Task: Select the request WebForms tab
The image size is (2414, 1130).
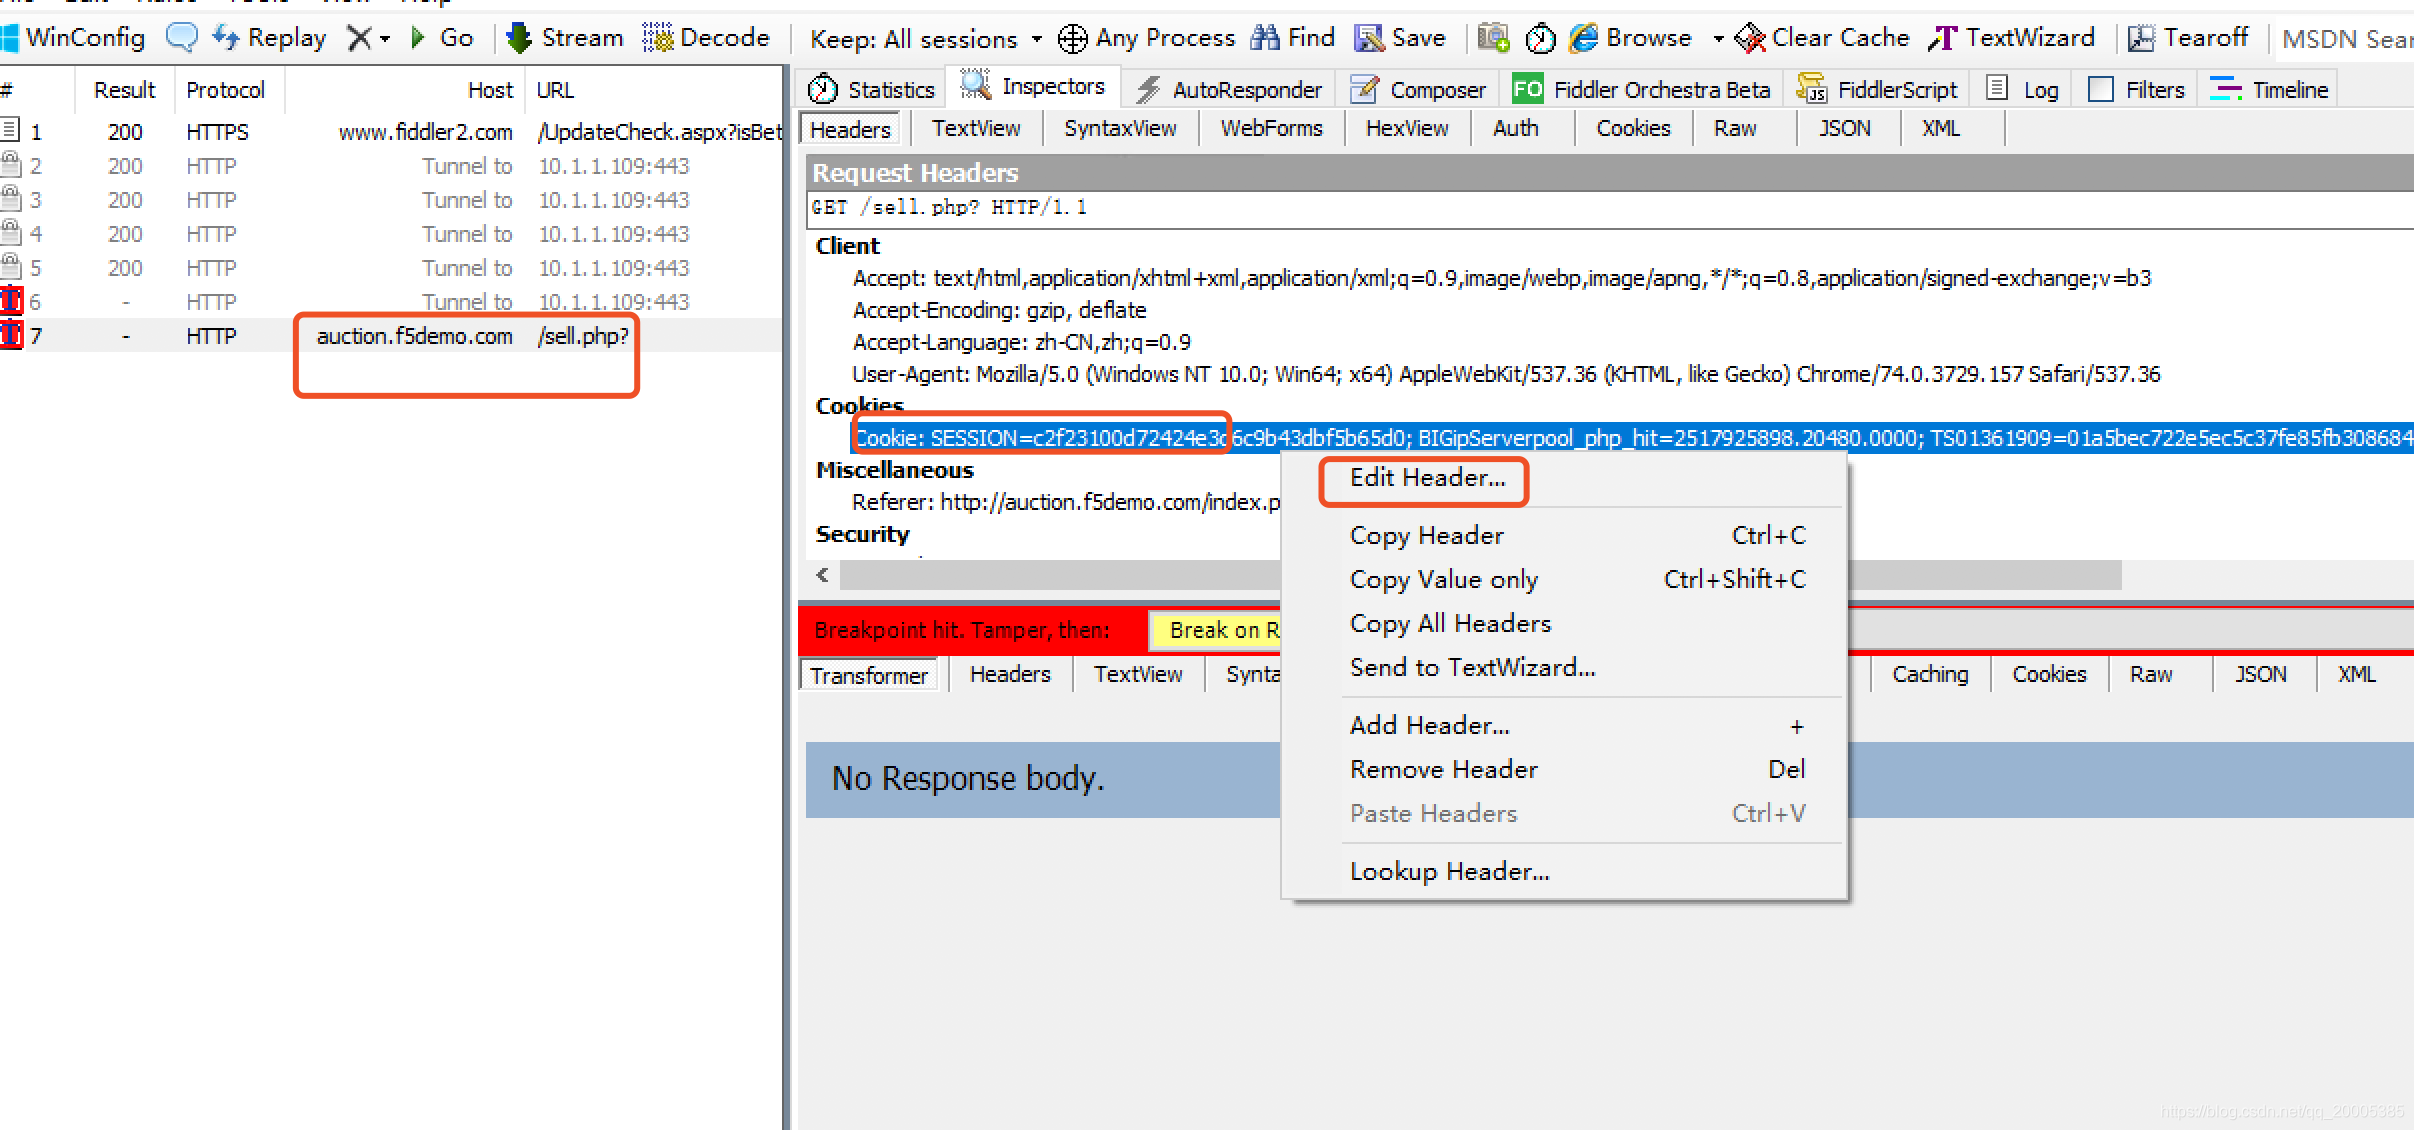Action: [x=1271, y=128]
